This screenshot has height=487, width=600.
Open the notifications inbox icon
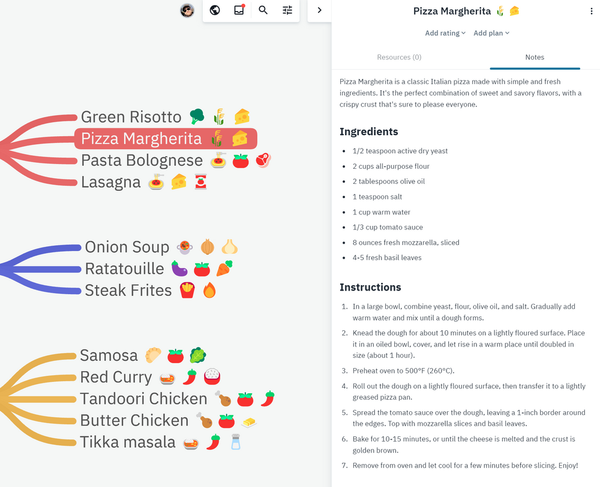click(239, 10)
